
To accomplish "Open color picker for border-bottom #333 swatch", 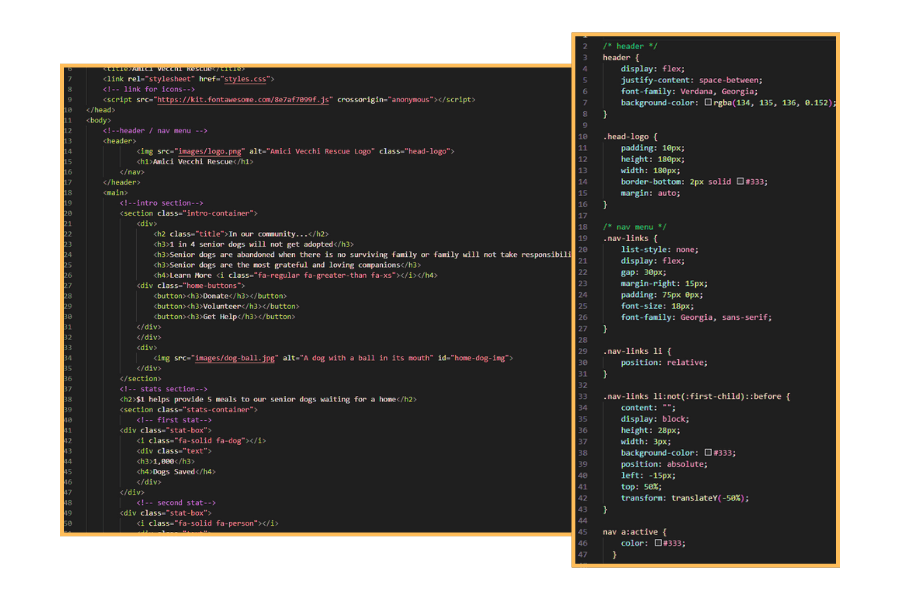I will [740, 181].
